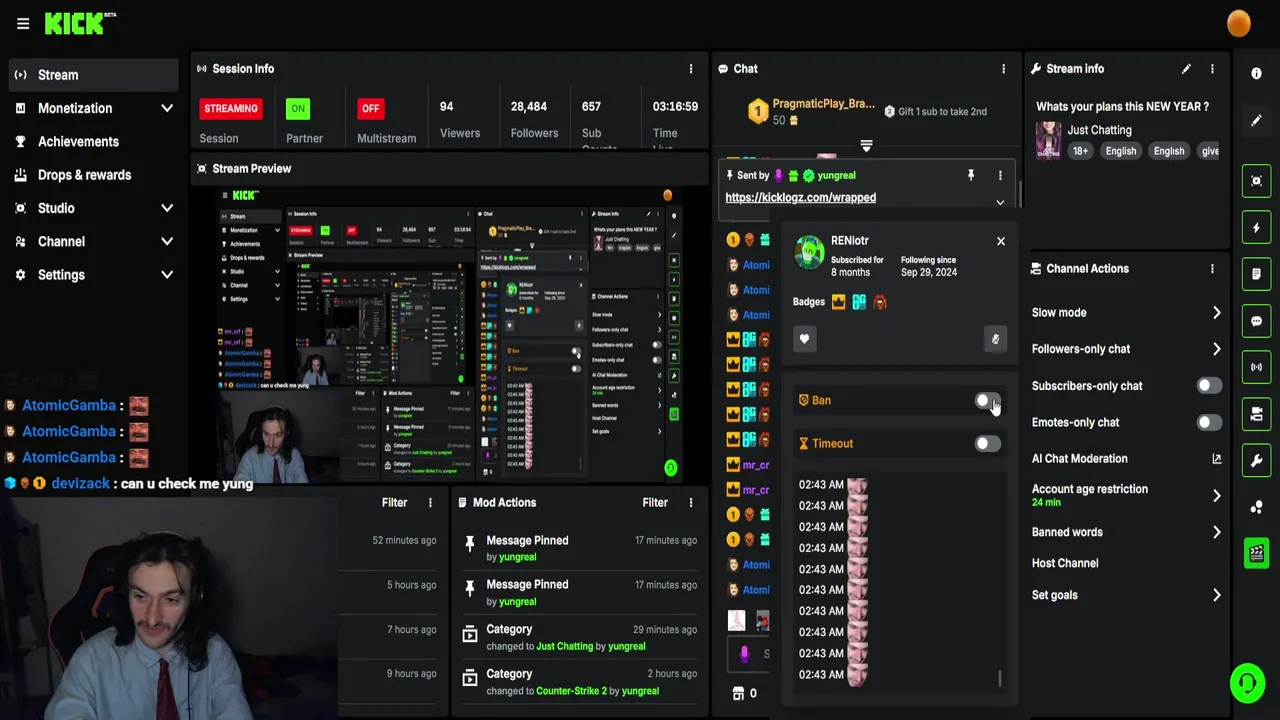Open Set goals chevron
The image size is (1280, 720).
point(1216,596)
